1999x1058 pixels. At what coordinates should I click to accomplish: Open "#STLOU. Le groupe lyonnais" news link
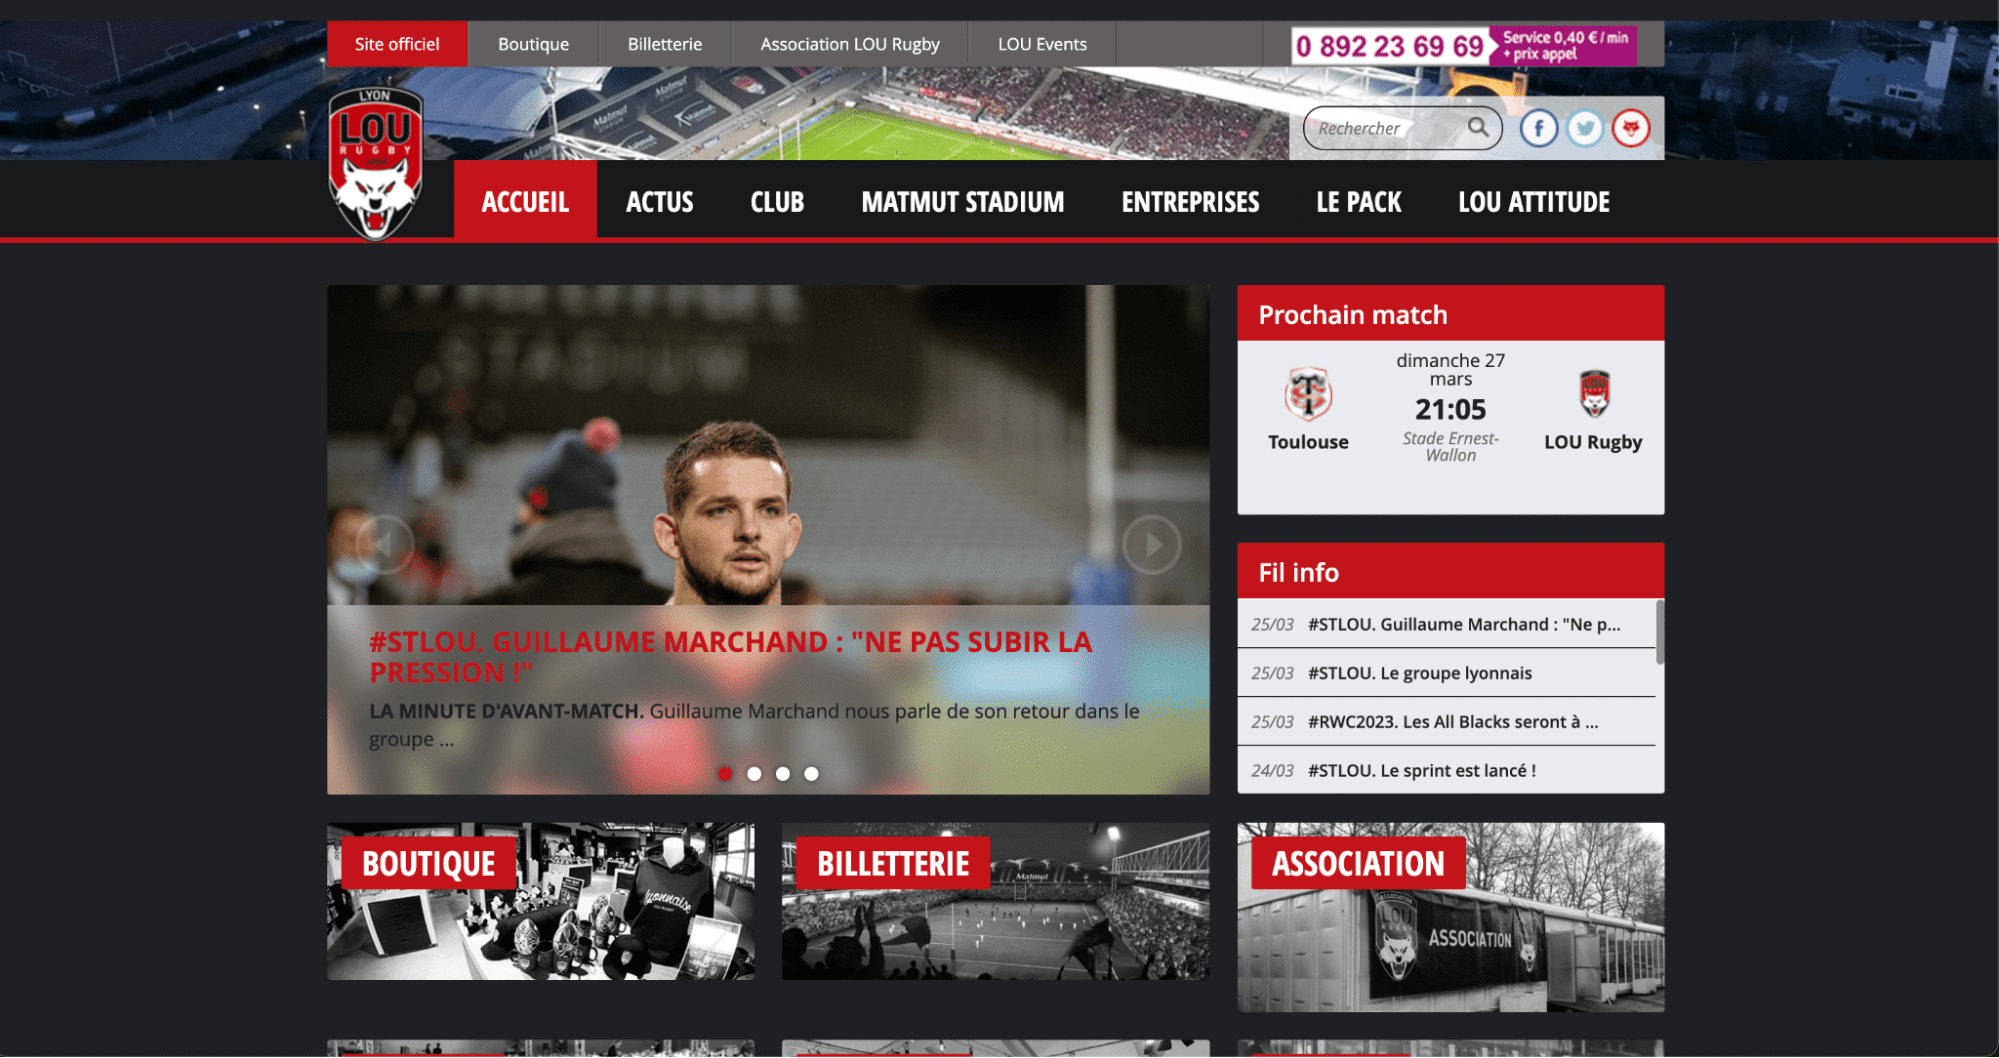click(1420, 673)
